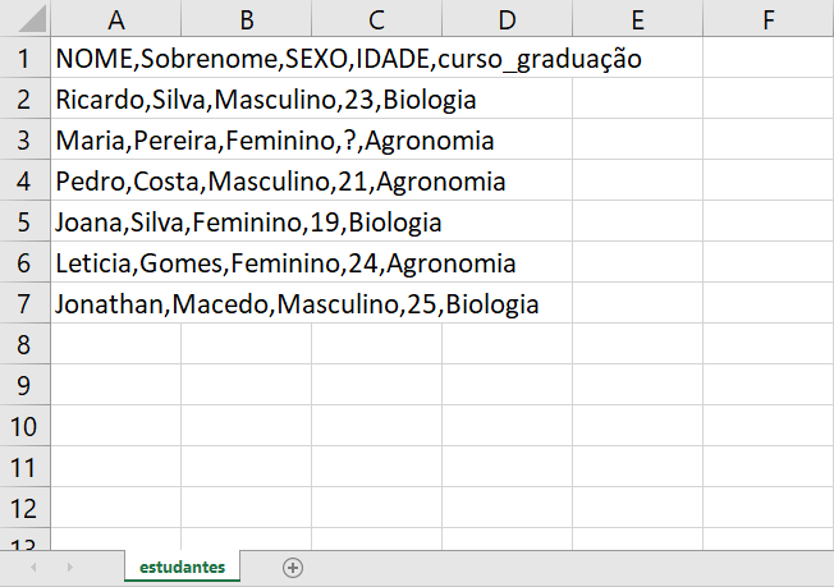834x587 pixels.
Task: Select column F header
Action: [768, 18]
